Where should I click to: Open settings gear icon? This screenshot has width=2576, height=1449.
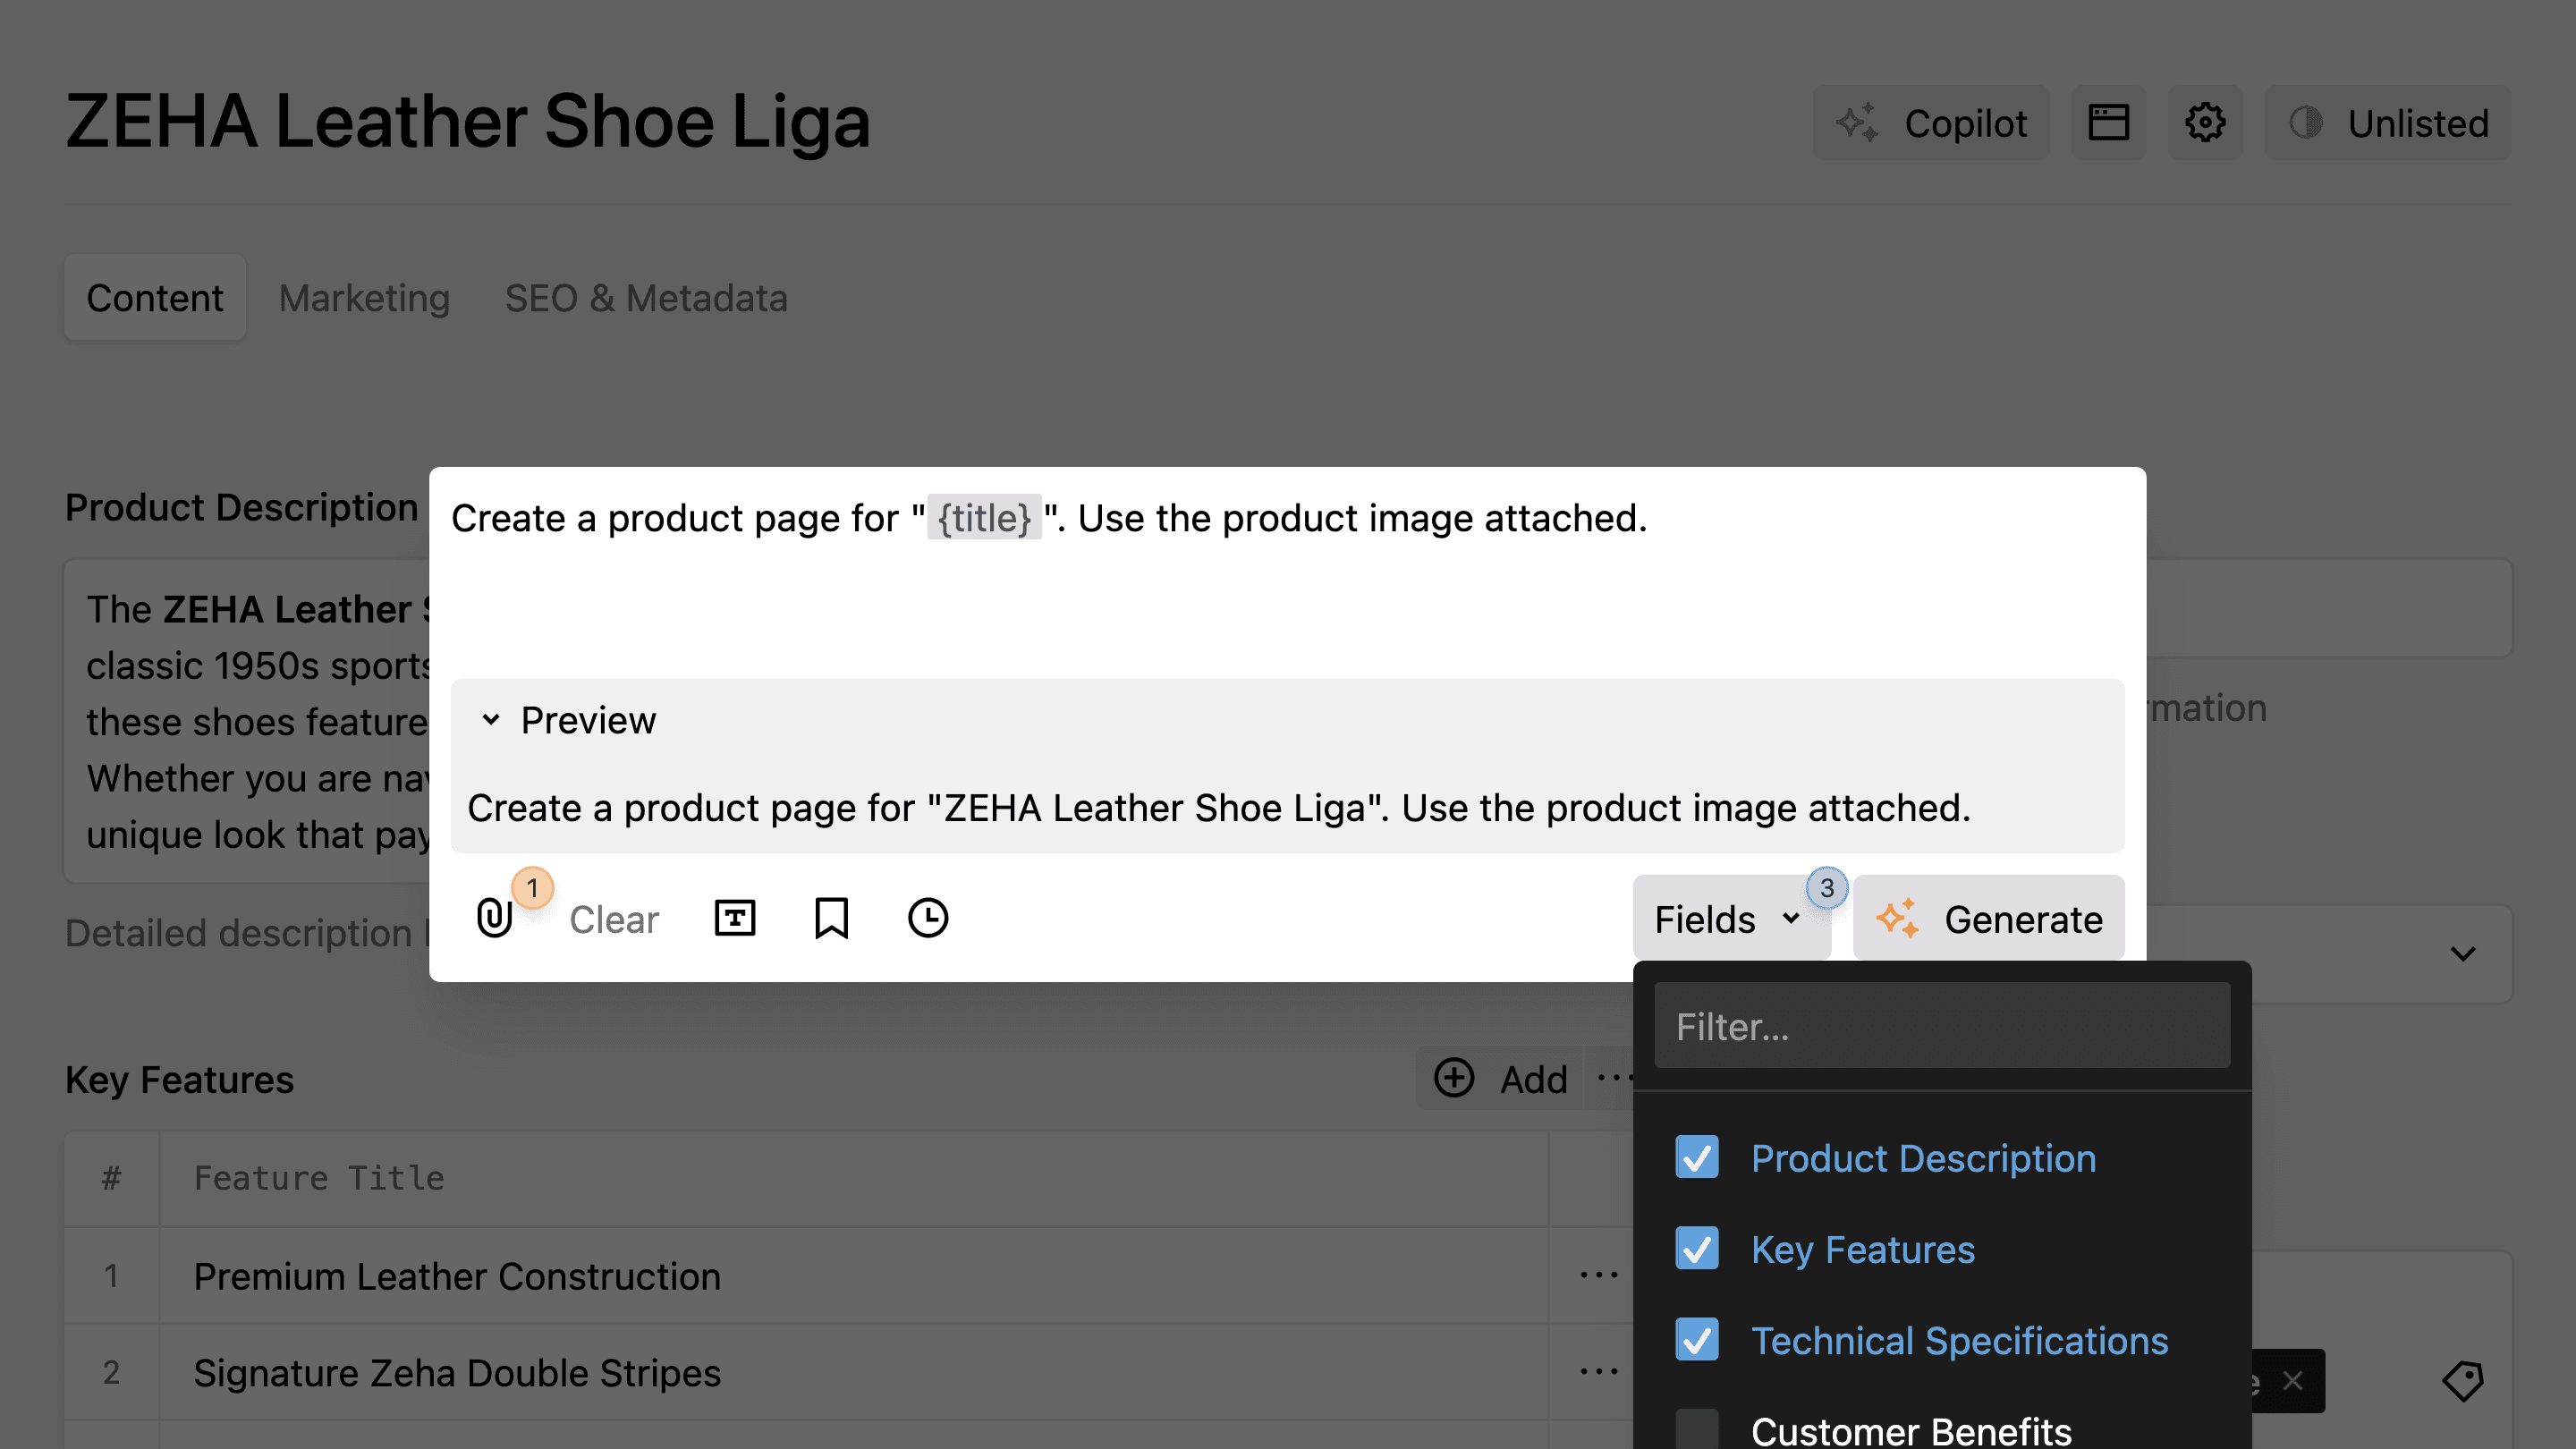[2205, 123]
